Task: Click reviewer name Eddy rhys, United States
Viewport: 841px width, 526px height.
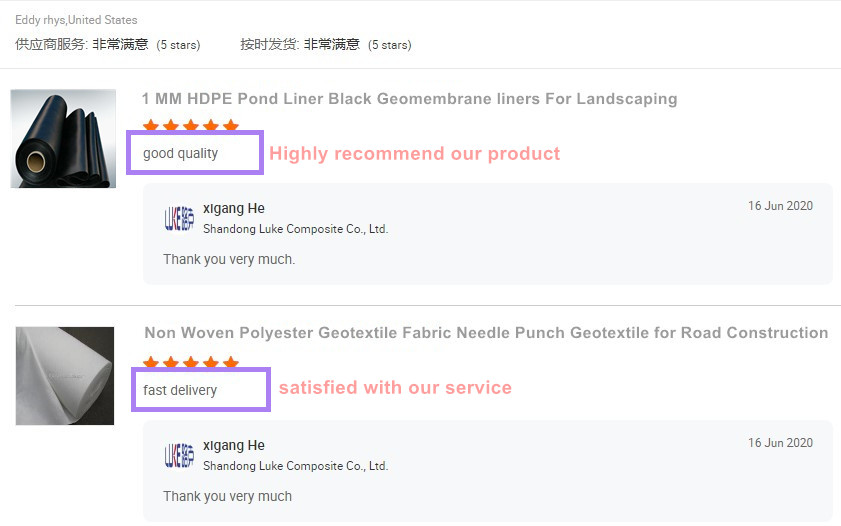Action: (x=76, y=20)
